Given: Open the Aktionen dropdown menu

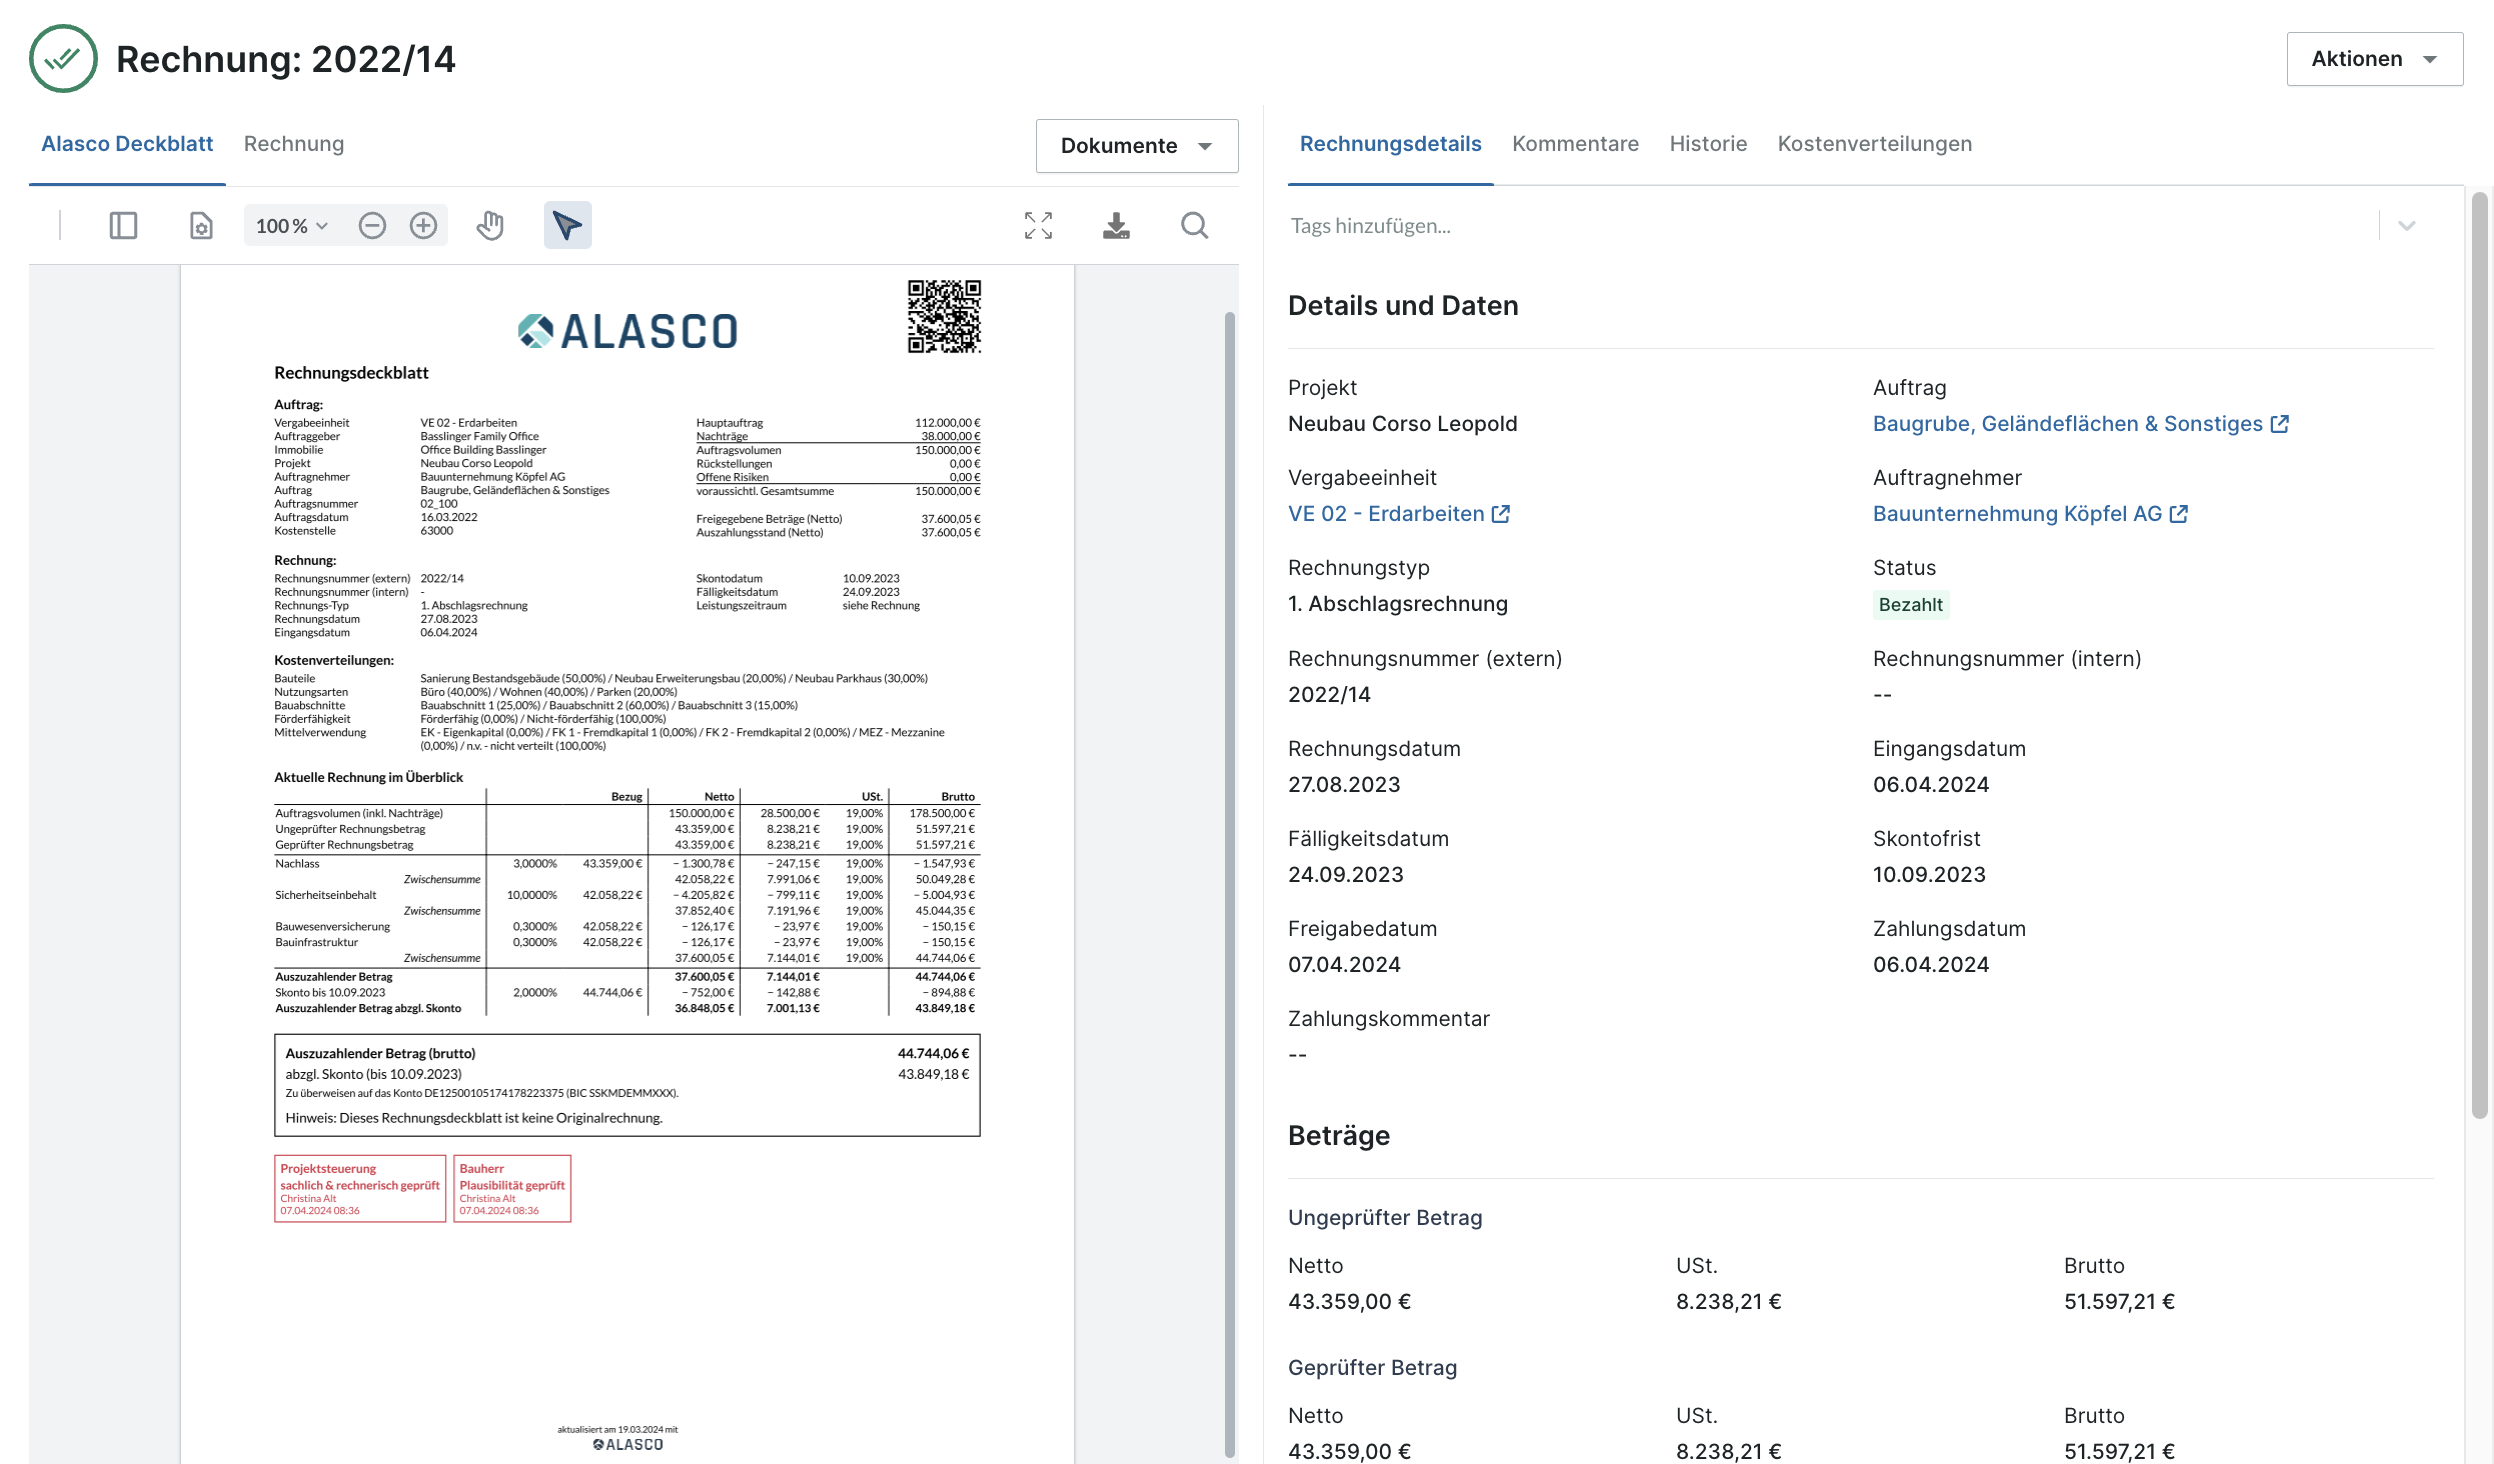Looking at the screenshot, I should [x=2374, y=59].
